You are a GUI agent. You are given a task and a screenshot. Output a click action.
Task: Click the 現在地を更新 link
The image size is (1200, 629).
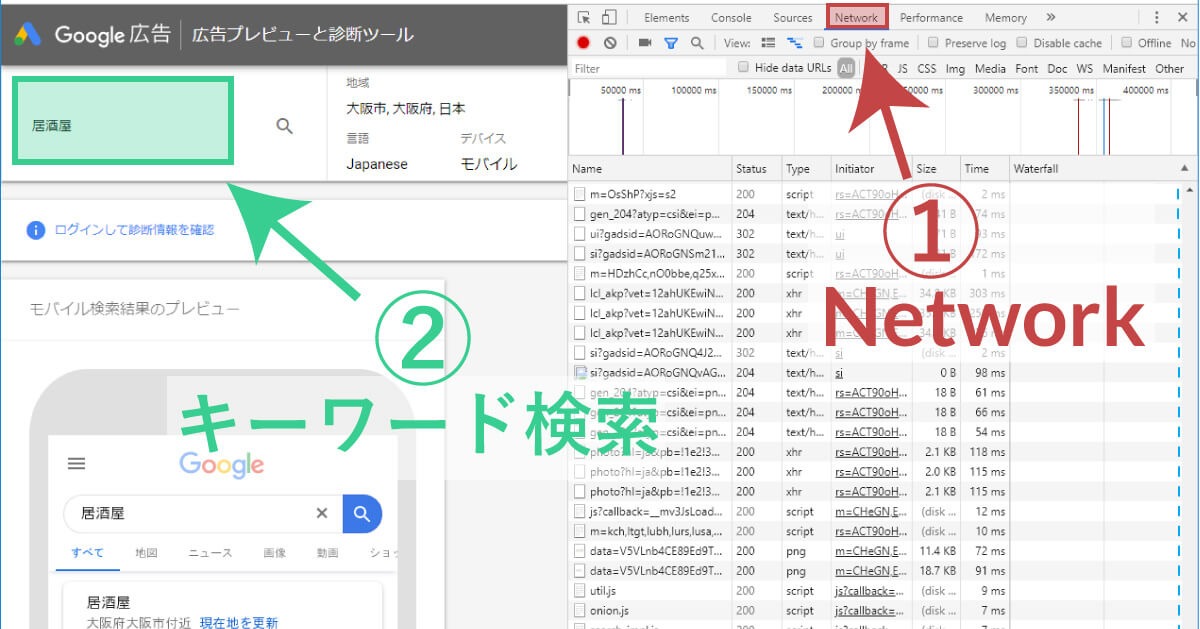click(238, 623)
